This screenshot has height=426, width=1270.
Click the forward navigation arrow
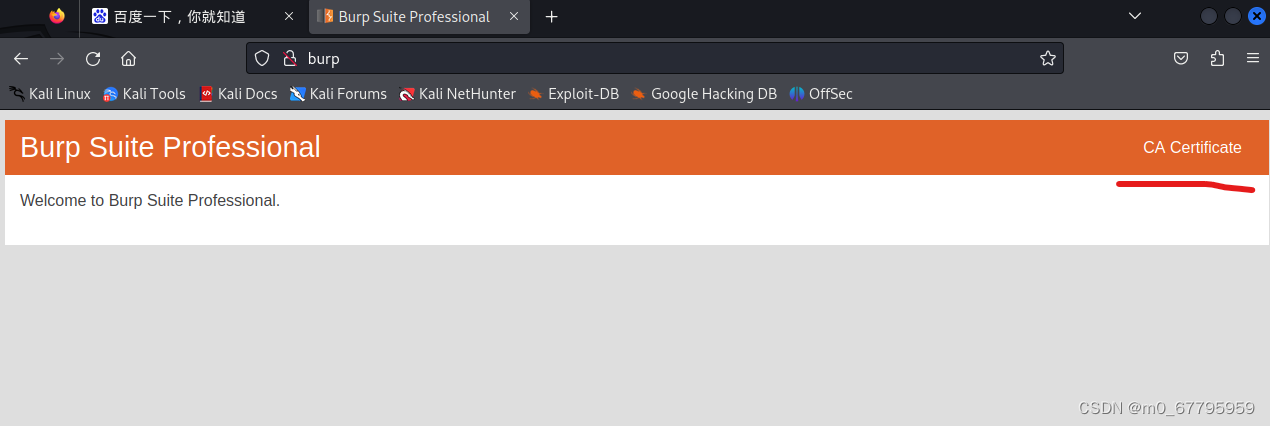(x=57, y=58)
